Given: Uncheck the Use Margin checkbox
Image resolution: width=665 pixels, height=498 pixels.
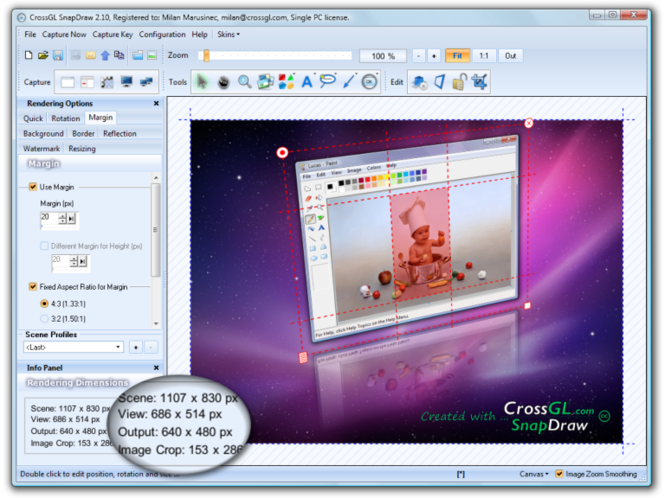Looking at the screenshot, I should 33,187.
